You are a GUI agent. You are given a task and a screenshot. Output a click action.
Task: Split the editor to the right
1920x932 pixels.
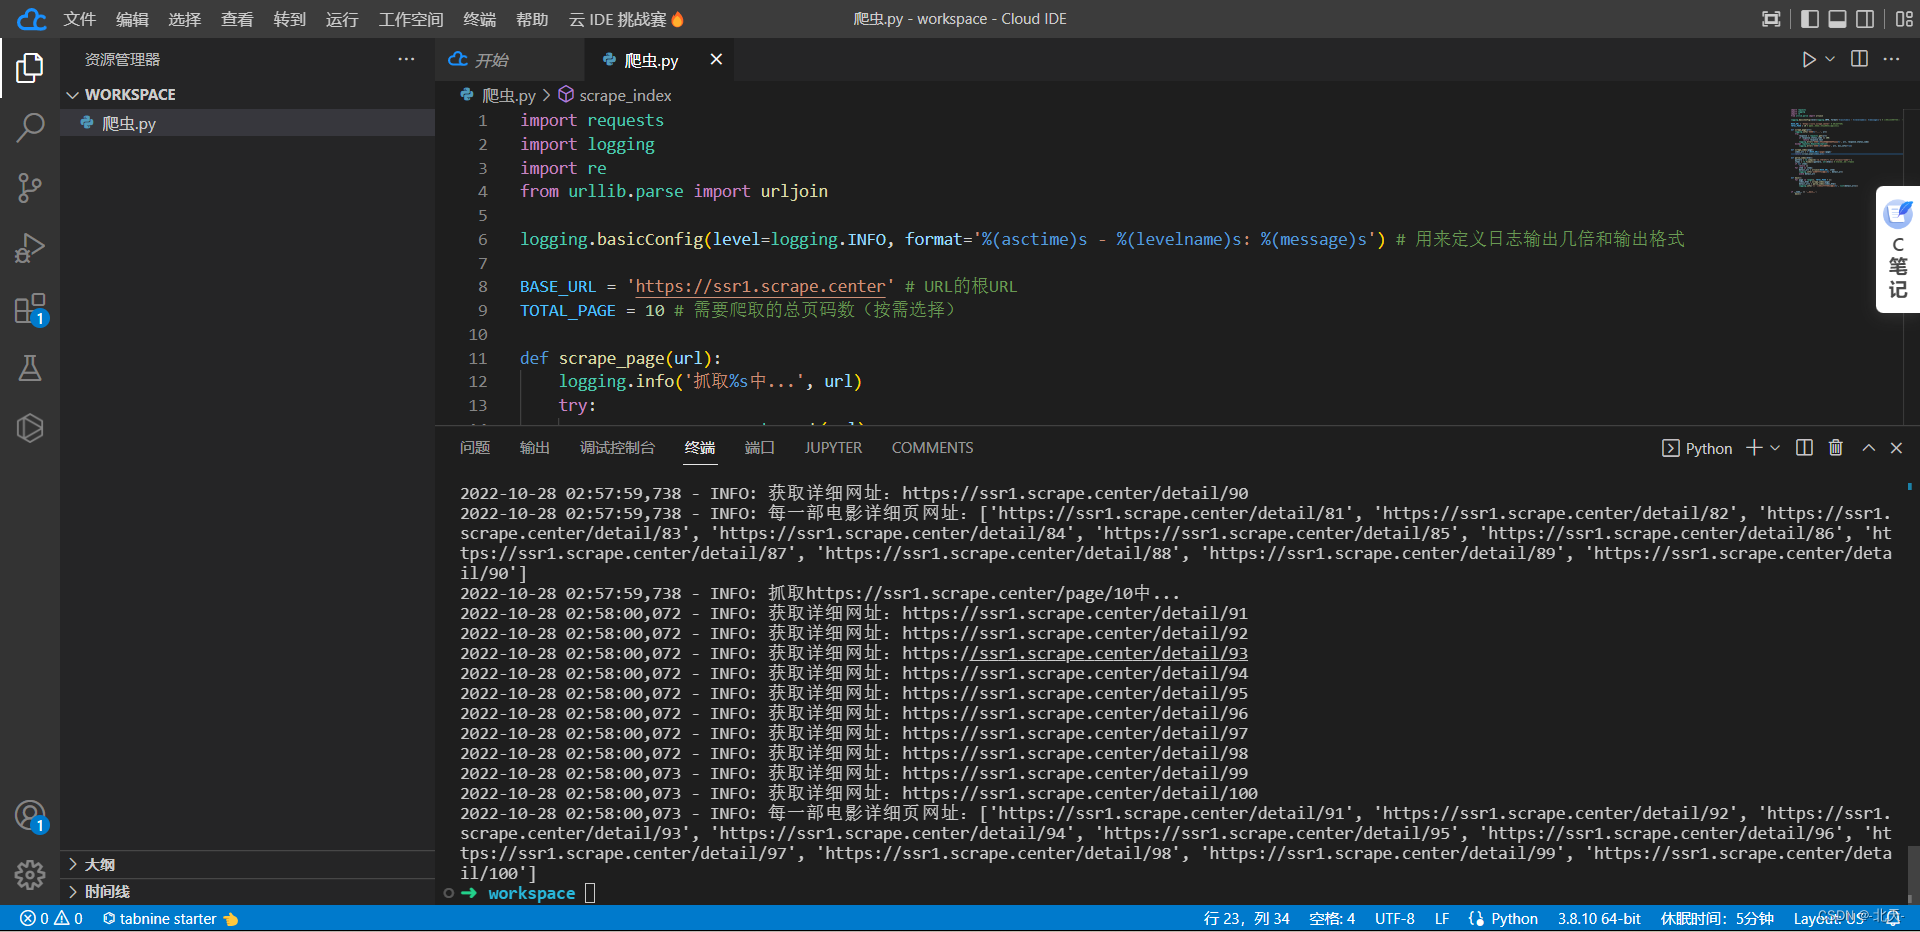tap(1859, 59)
